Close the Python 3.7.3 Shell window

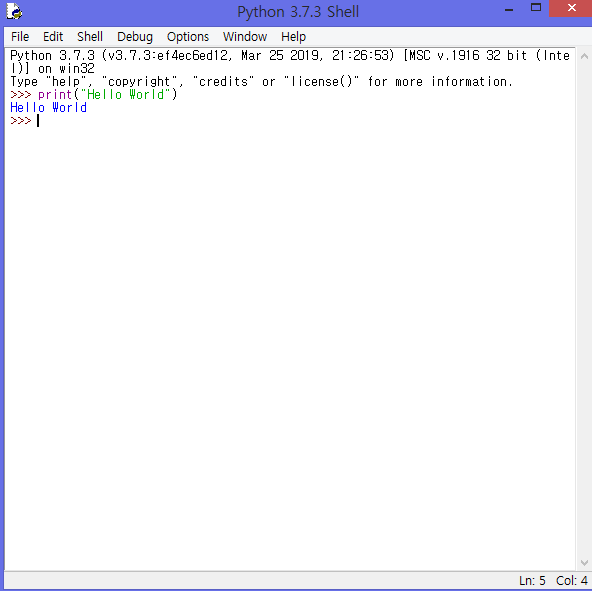point(571,8)
